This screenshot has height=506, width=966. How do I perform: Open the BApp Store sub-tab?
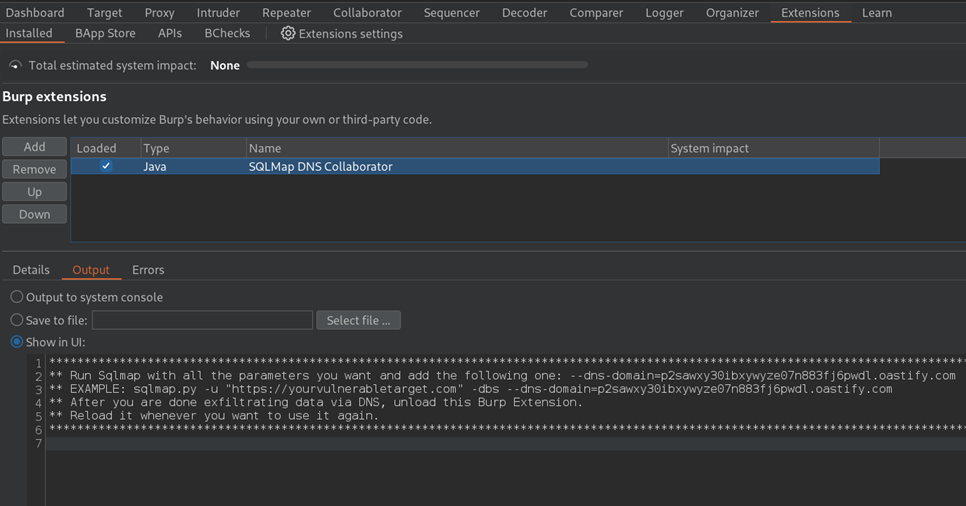[105, 33]
